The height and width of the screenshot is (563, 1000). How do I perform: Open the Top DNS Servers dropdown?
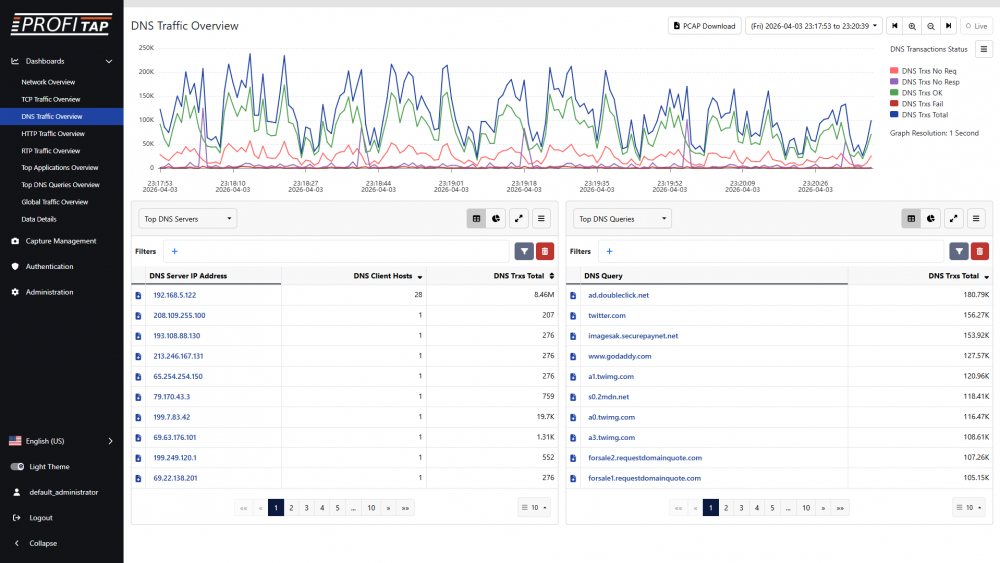click(188, 218)
